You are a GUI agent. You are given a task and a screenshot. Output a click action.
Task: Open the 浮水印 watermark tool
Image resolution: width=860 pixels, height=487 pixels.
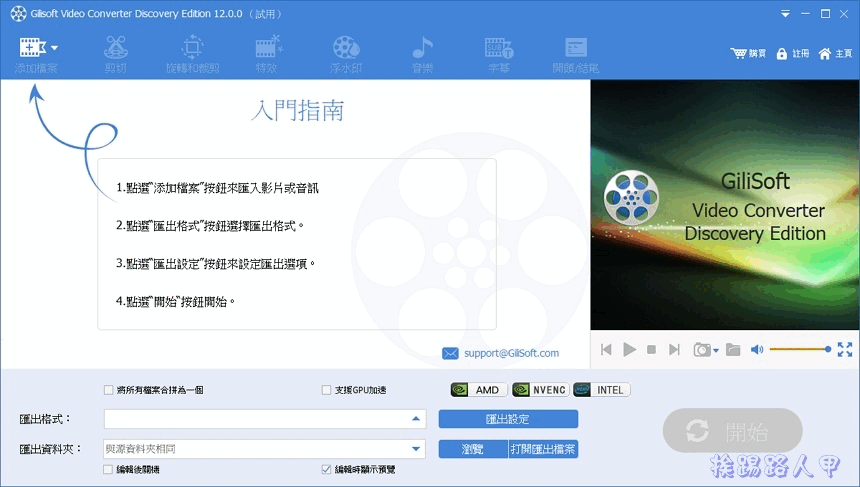(346, 55)
